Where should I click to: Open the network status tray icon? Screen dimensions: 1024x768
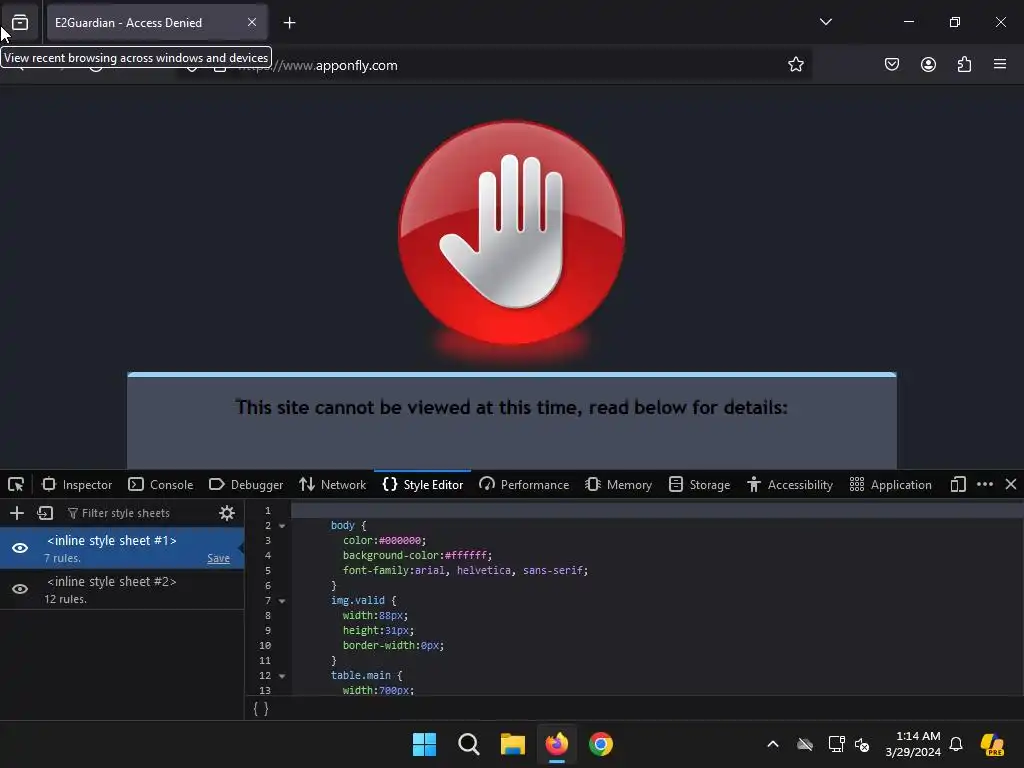click(x=836, y=744)
